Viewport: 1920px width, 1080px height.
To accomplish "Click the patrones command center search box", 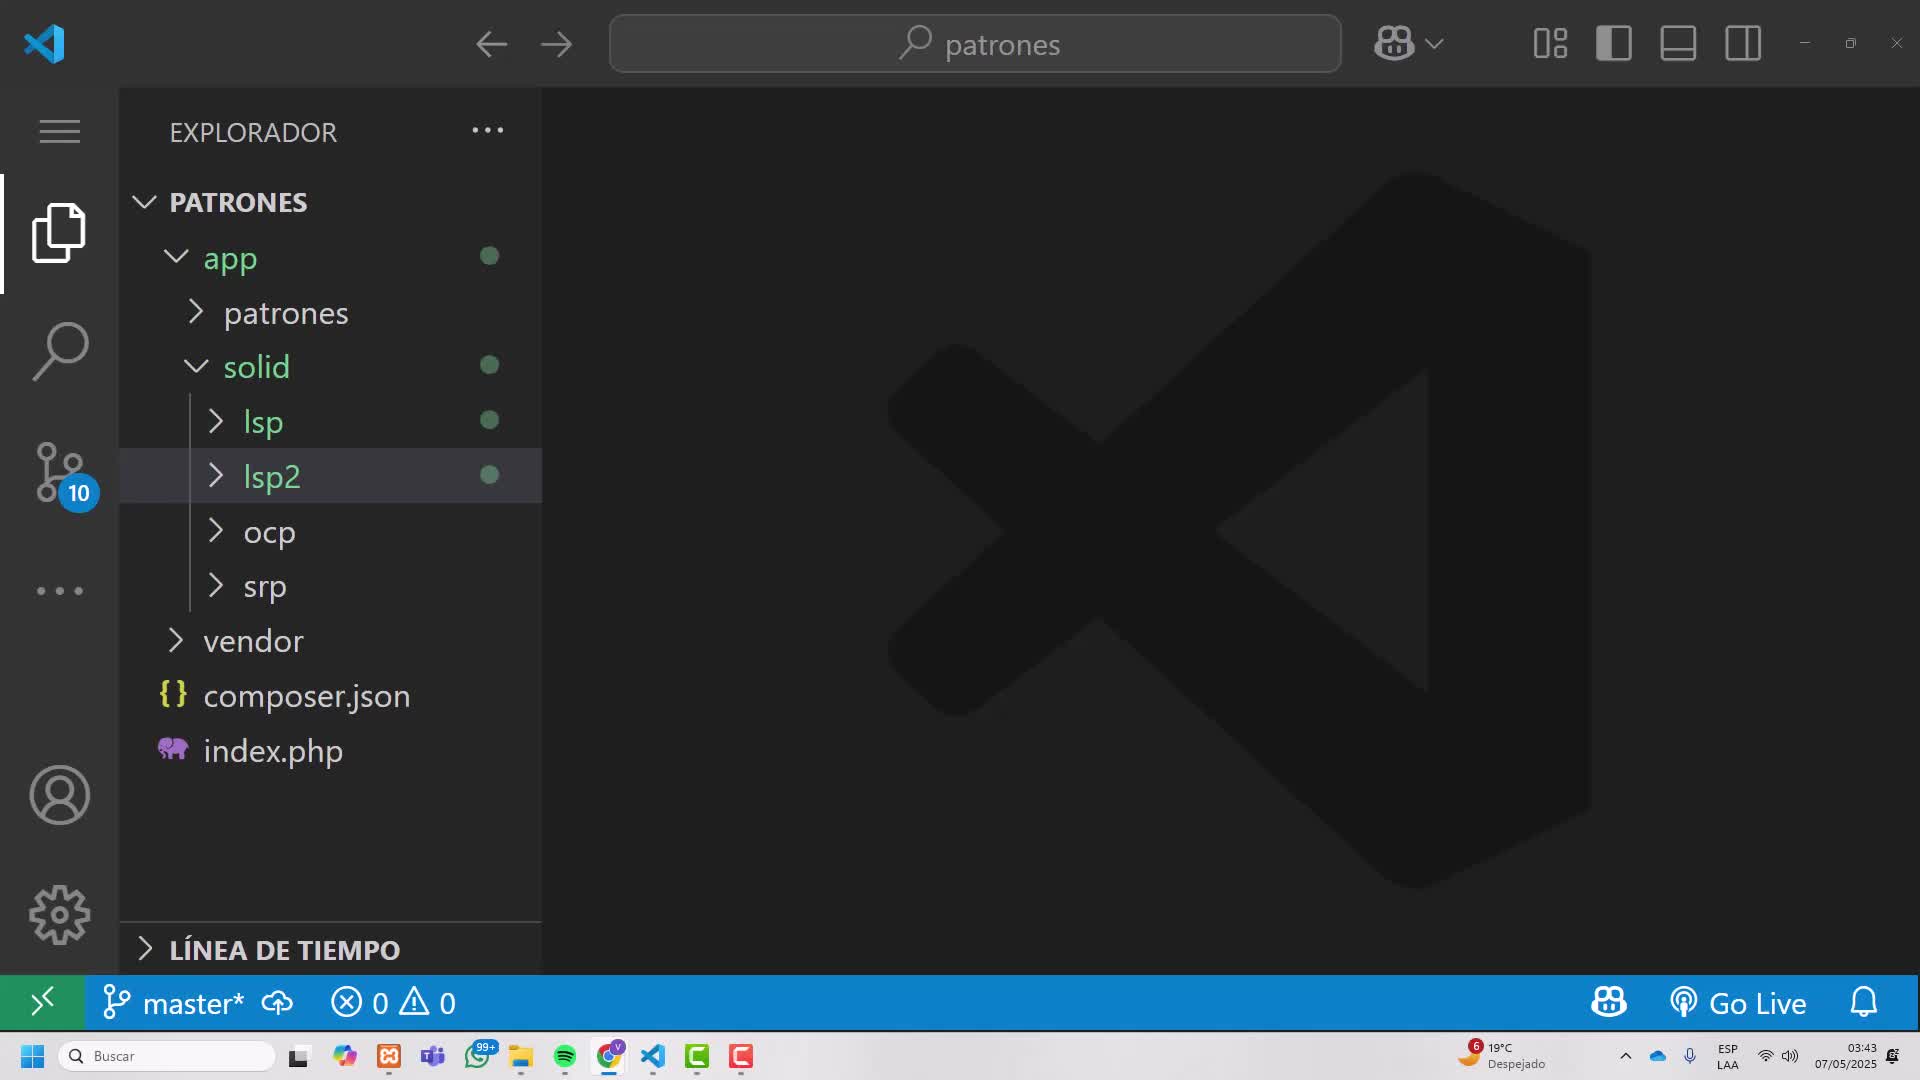I will click(975, 44).
